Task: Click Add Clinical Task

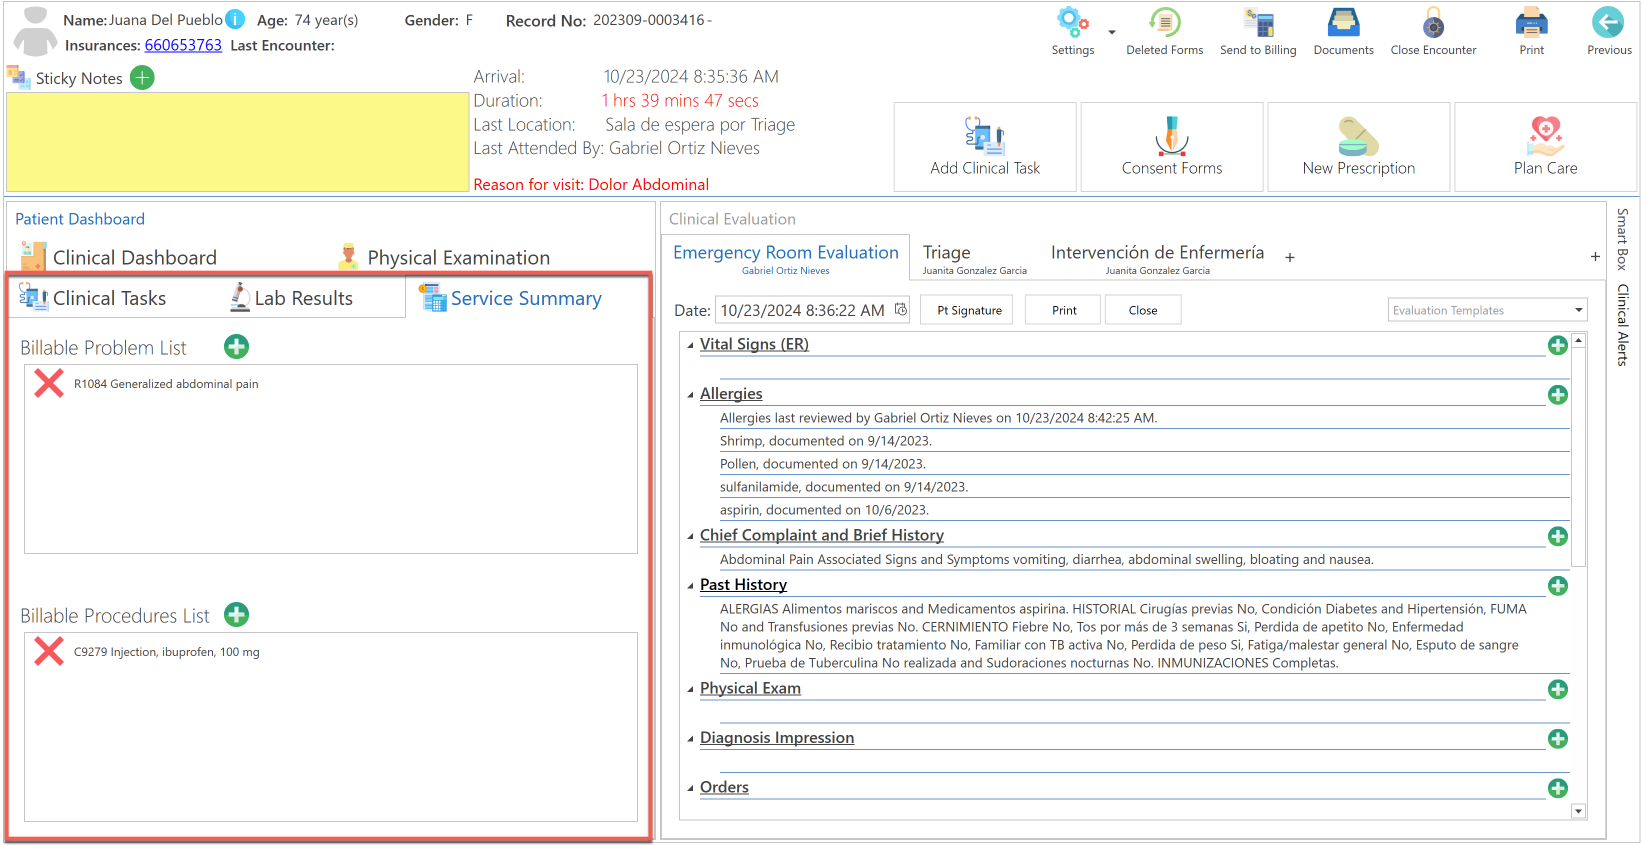Action: pyautogui.click(x=985, y=147)
